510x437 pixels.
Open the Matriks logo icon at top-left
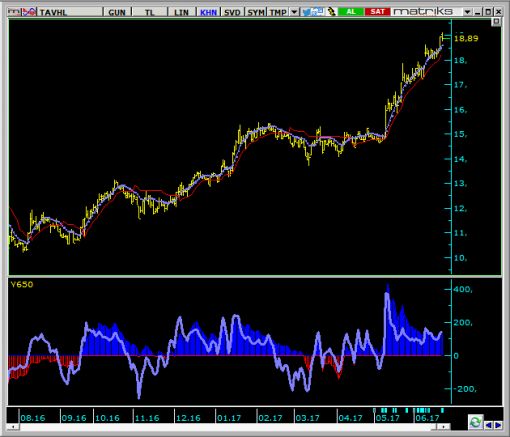(x=14, y=12)
